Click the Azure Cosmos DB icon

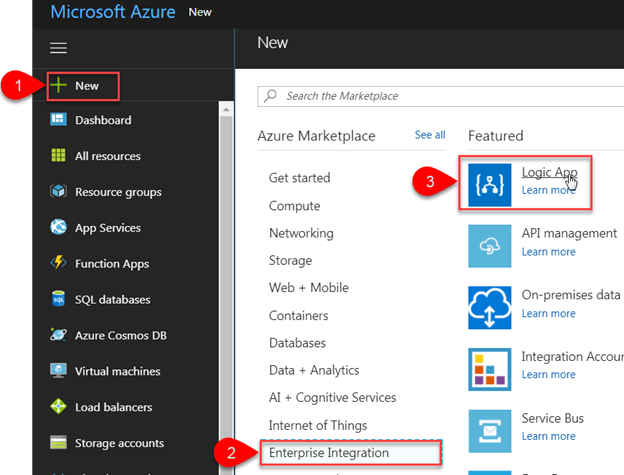58,336
